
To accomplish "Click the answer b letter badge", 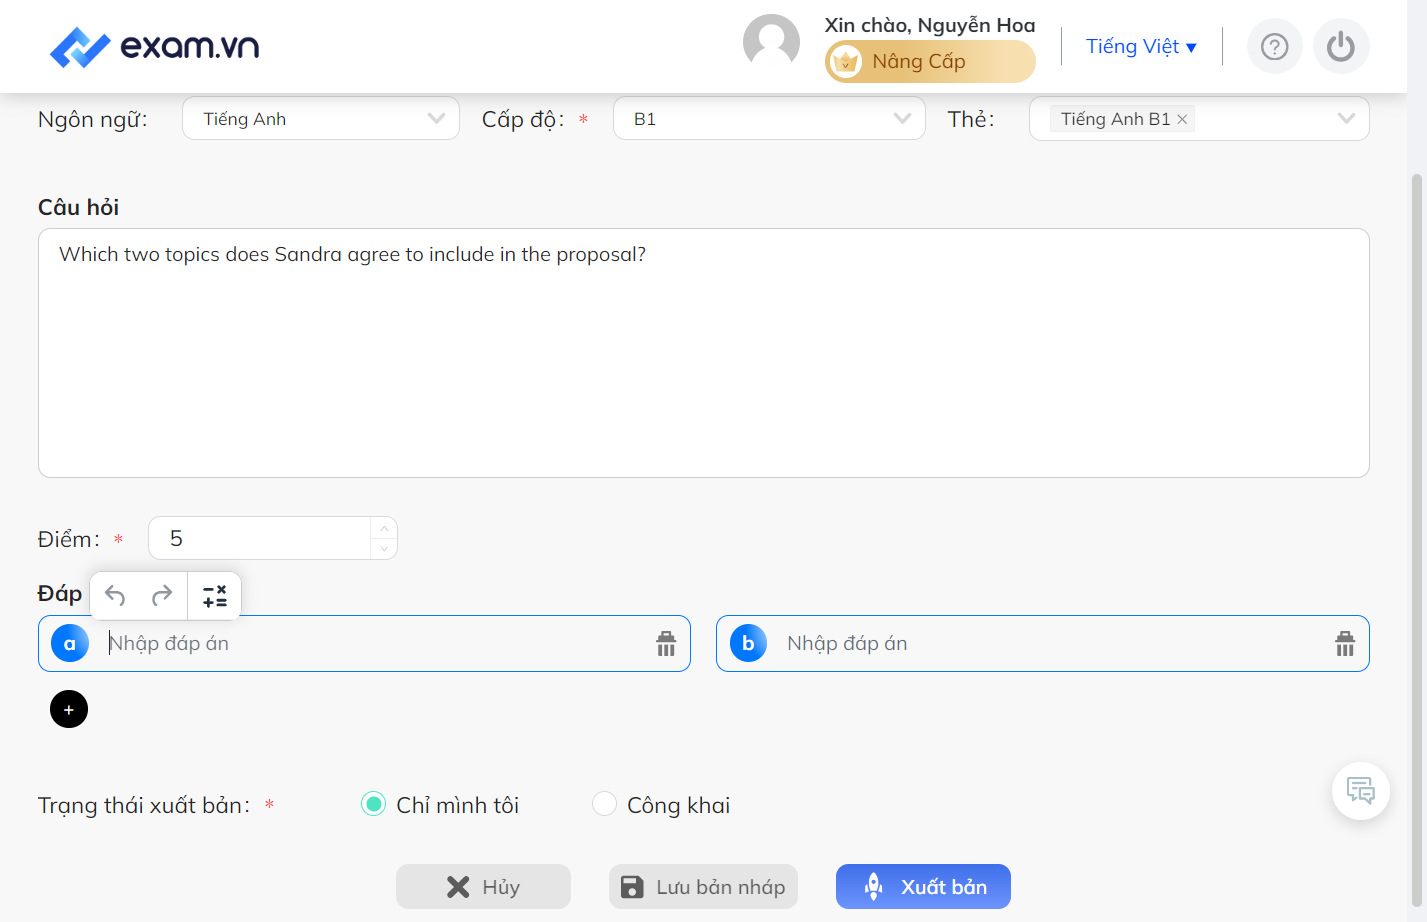I will (748, 644).
